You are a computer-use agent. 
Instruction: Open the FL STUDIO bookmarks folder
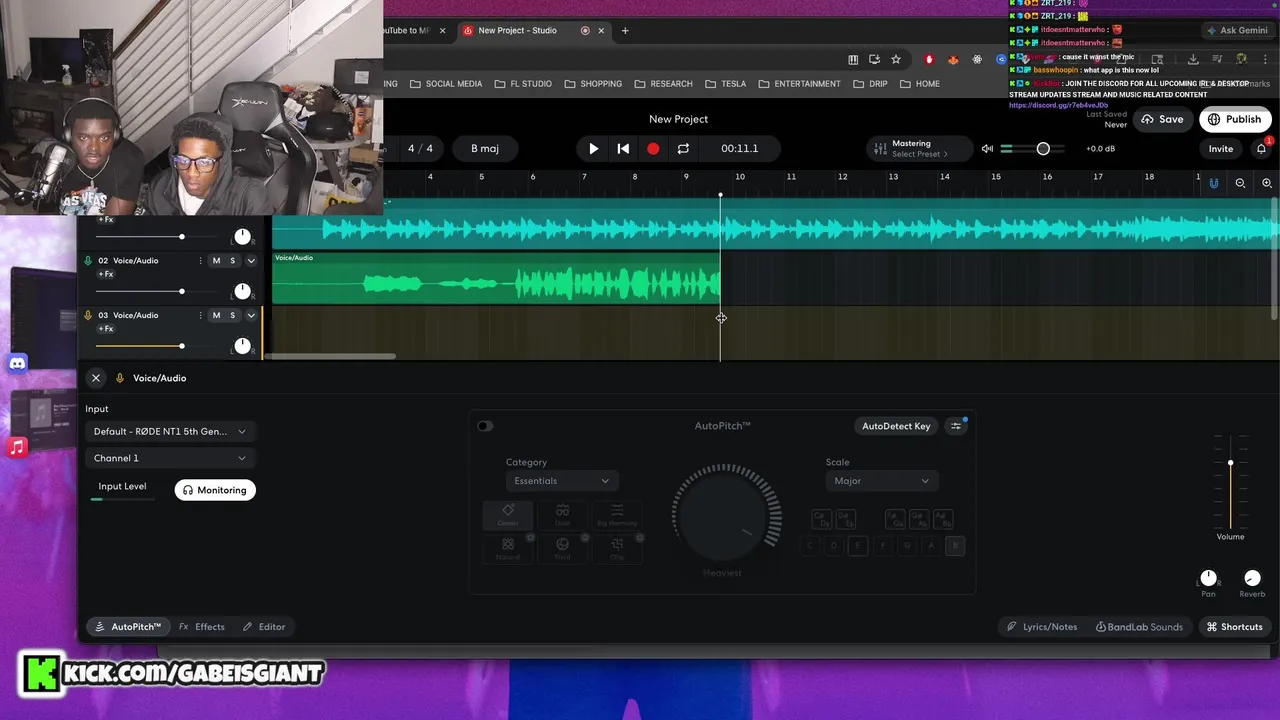pyautogui.click(x=522, y=84)
